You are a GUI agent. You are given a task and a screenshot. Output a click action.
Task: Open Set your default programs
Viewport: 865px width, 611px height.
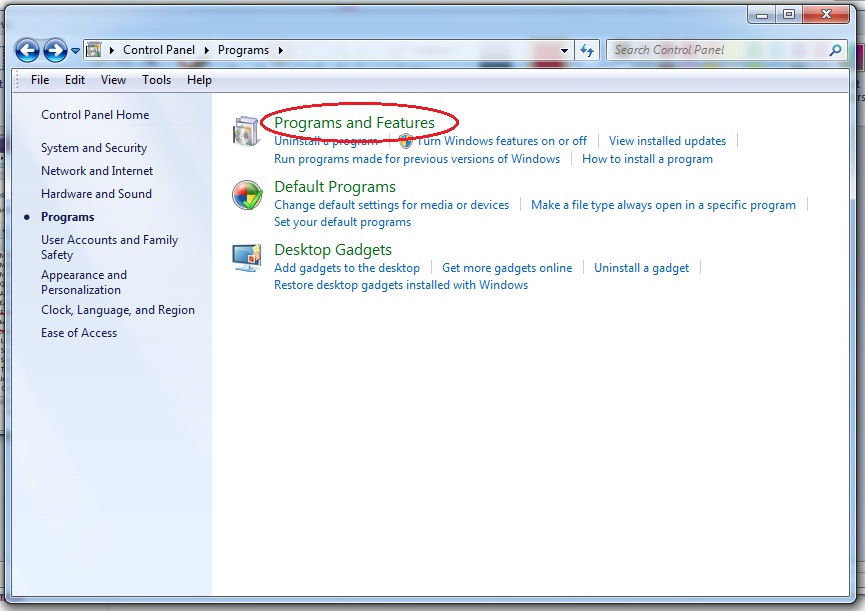343,222
